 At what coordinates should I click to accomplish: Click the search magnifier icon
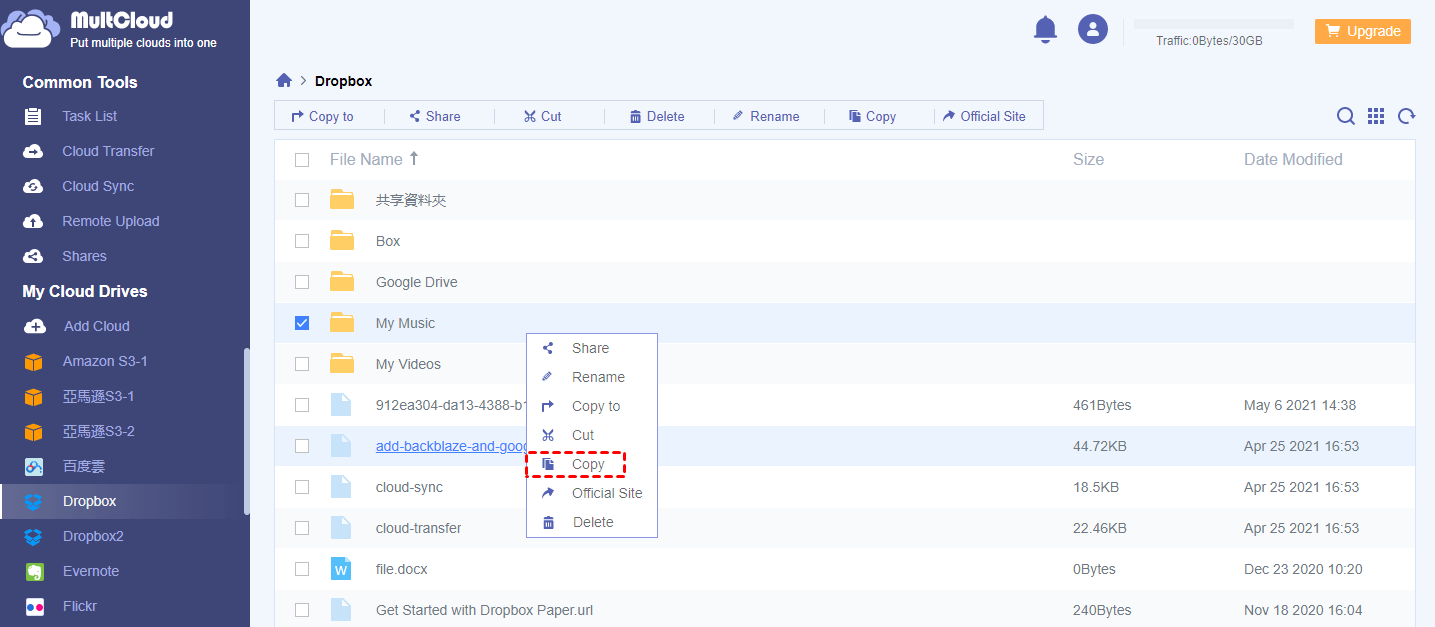click(x=1346, y=116)
